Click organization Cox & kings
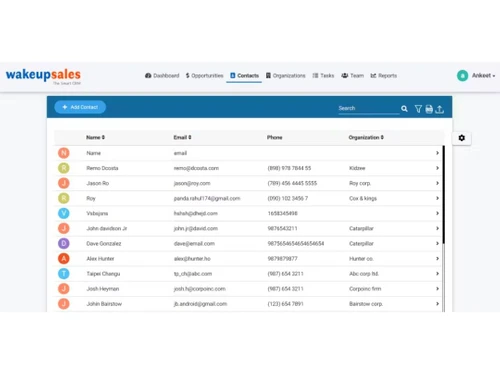This screenshot has width=500, height=375. 363,198
